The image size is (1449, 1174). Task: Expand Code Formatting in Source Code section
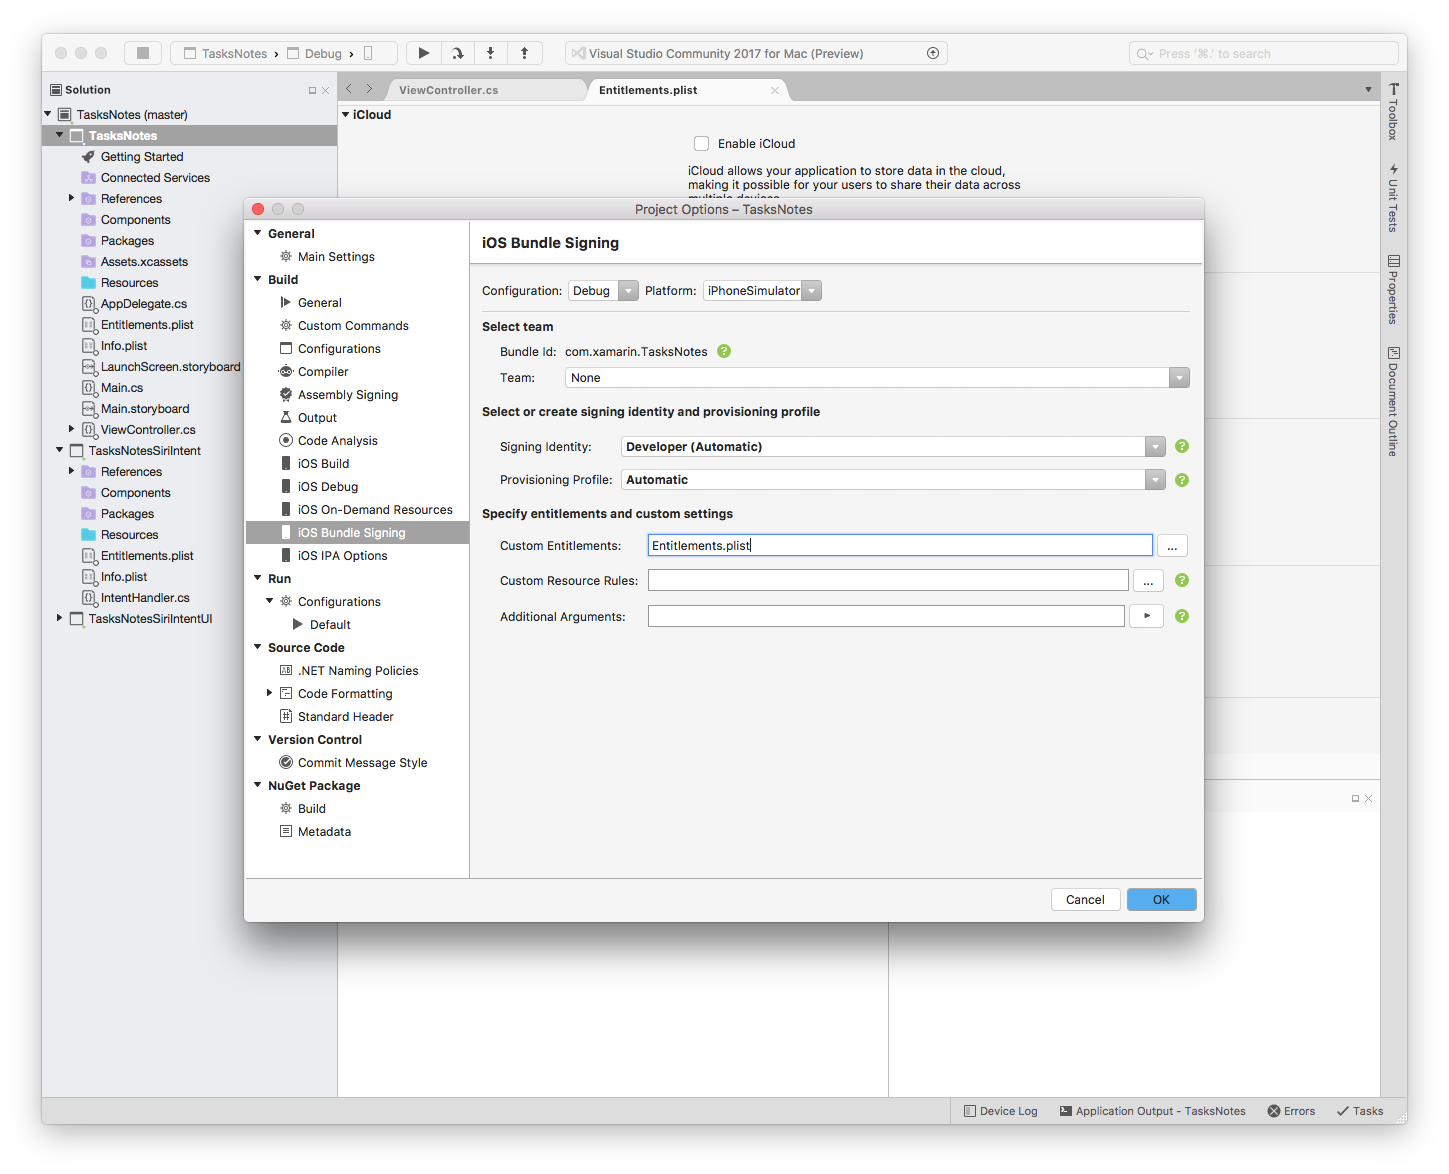pos(270,693)
